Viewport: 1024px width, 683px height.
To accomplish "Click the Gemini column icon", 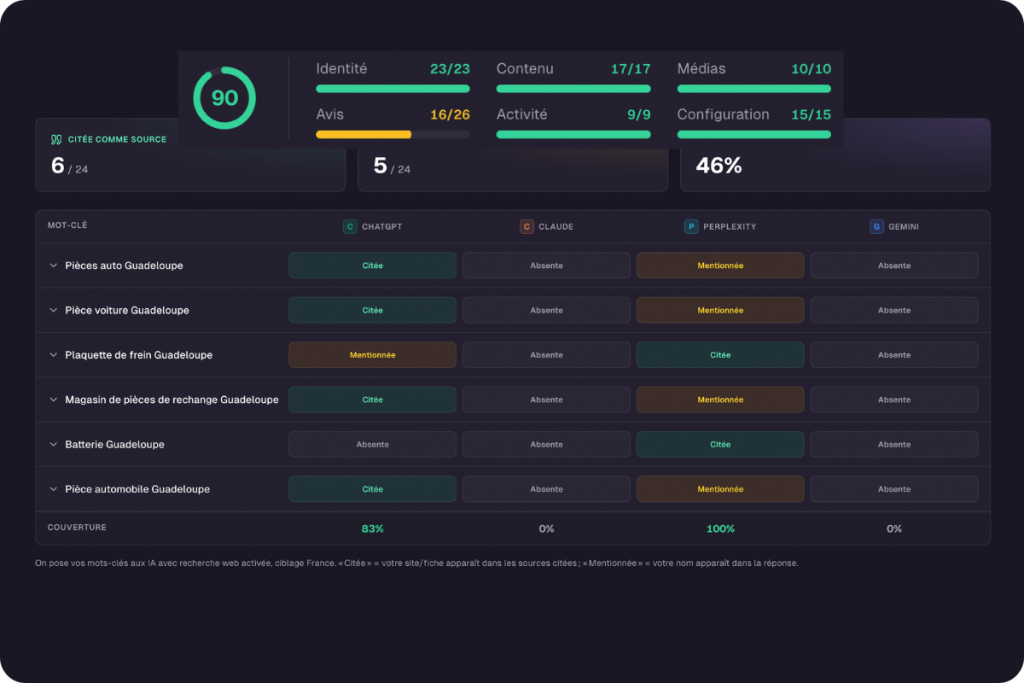I will pyautogui.click(x=876, y=227).
